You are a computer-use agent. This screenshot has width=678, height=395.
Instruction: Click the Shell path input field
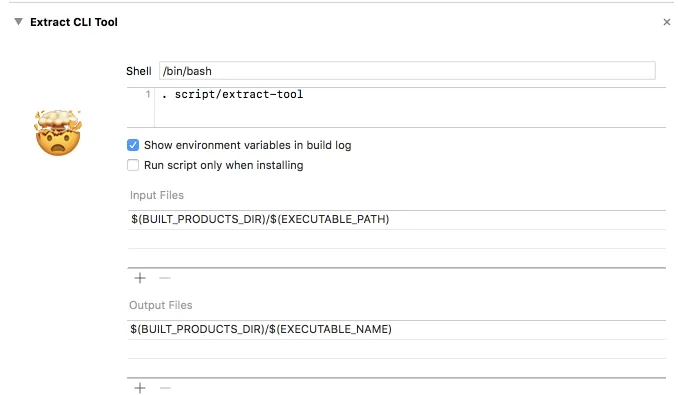click(407, 70)
